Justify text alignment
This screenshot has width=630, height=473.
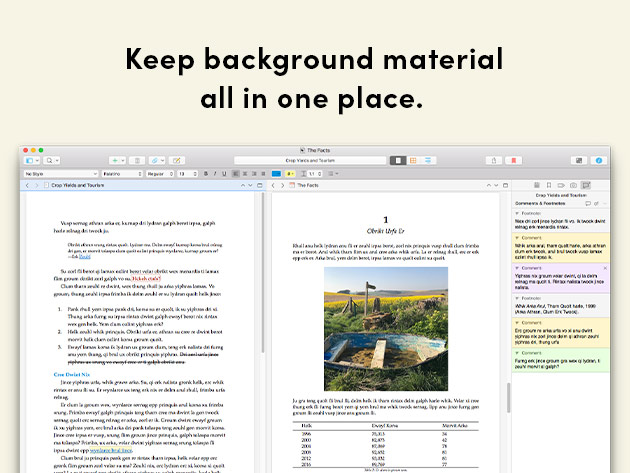coord(263,174)
